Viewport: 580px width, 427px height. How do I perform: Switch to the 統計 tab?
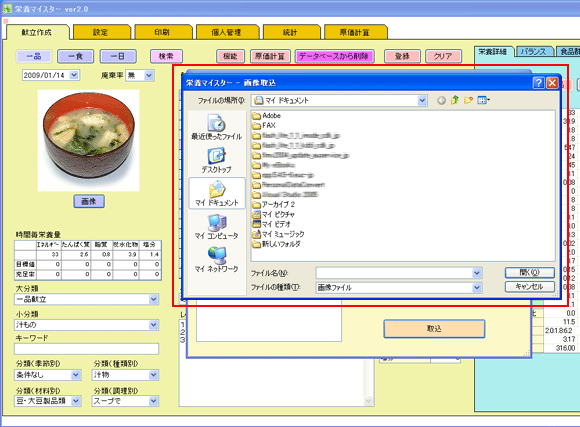click(291, 32)
